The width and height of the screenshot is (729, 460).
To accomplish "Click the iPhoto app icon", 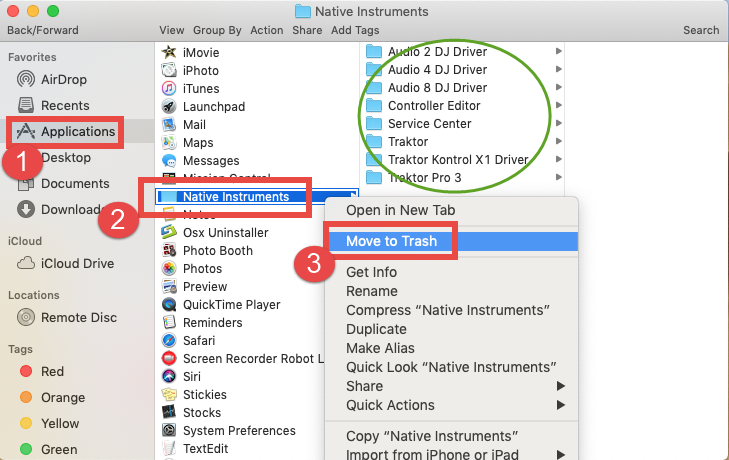I will pos(169,70).
